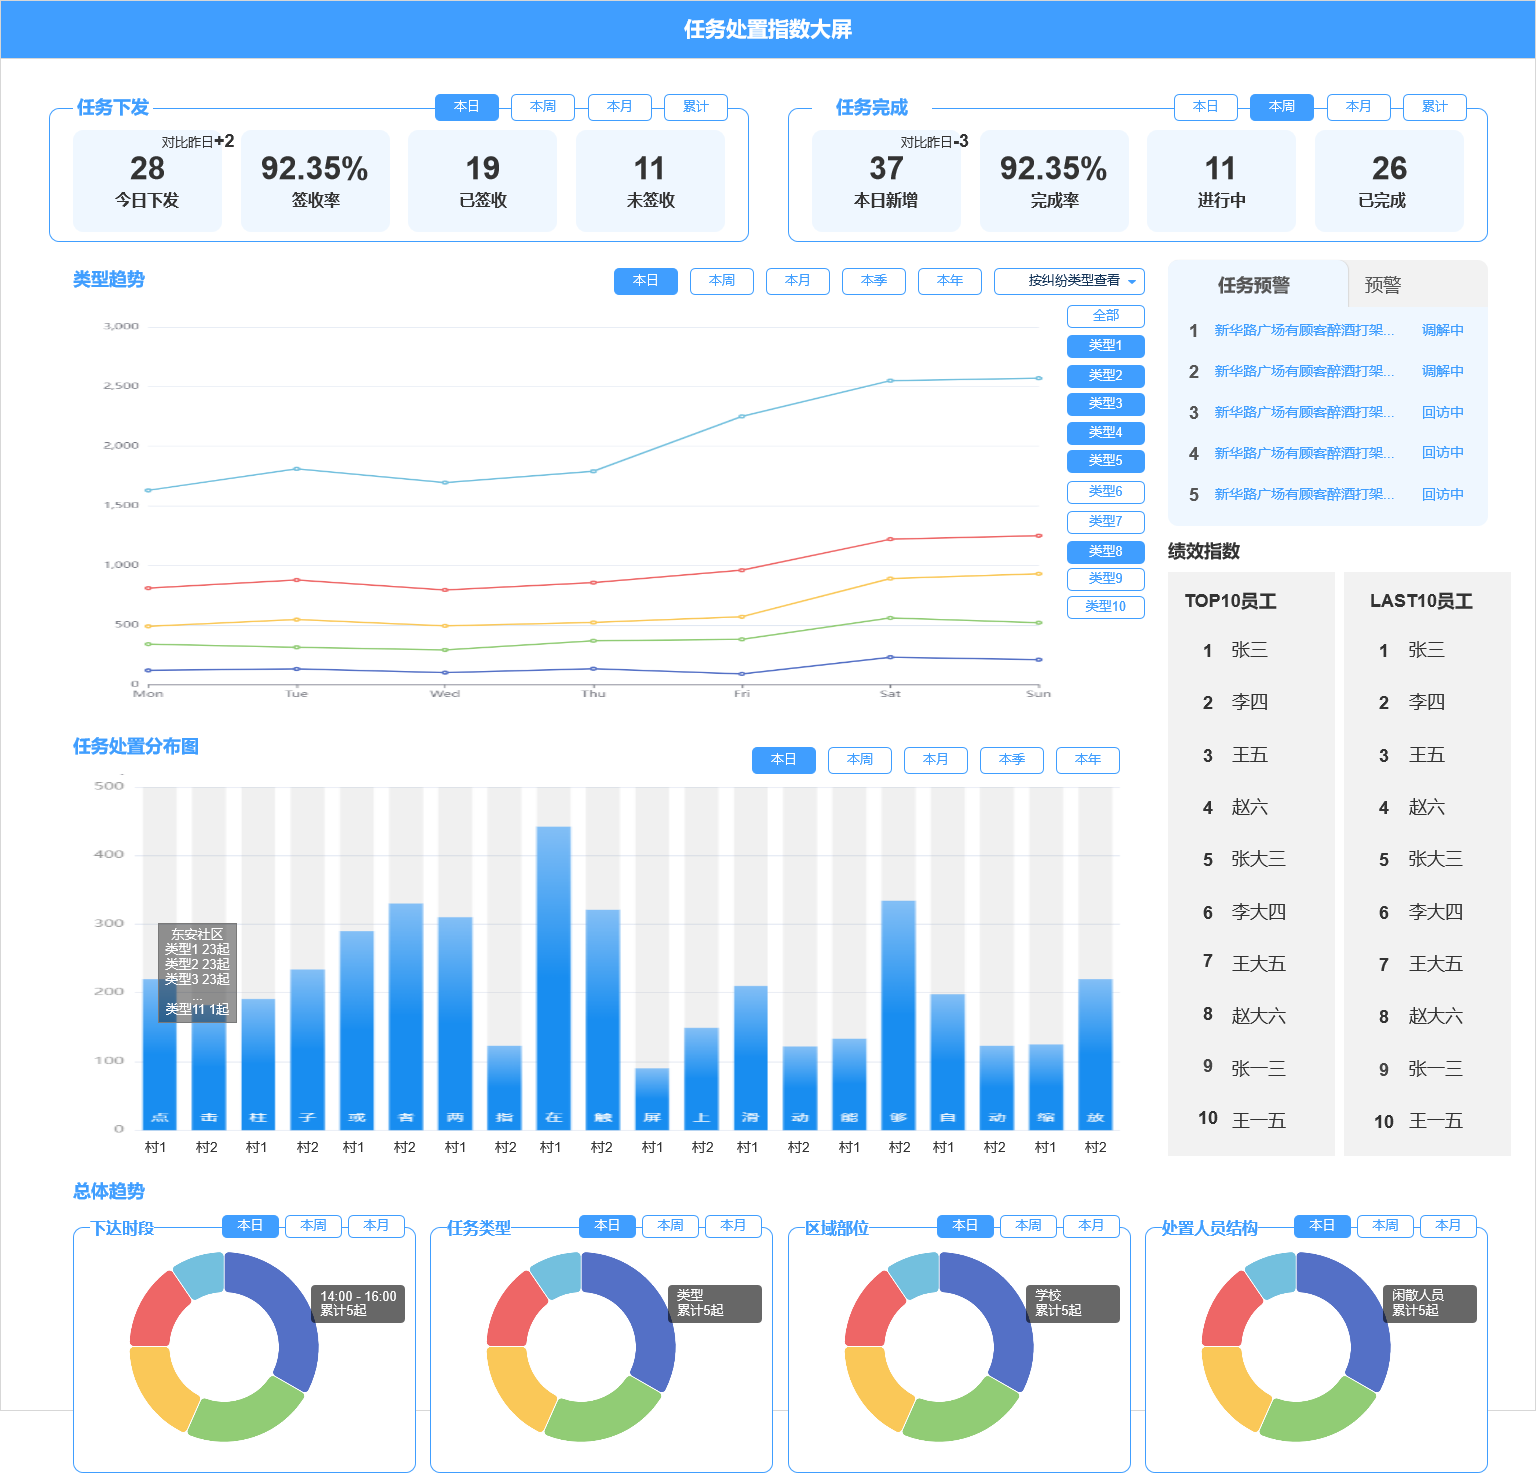Screen dimensions: 1536x1473
Task: Toggle 类型8 series in legend
Action: (x=1106, y=552)
